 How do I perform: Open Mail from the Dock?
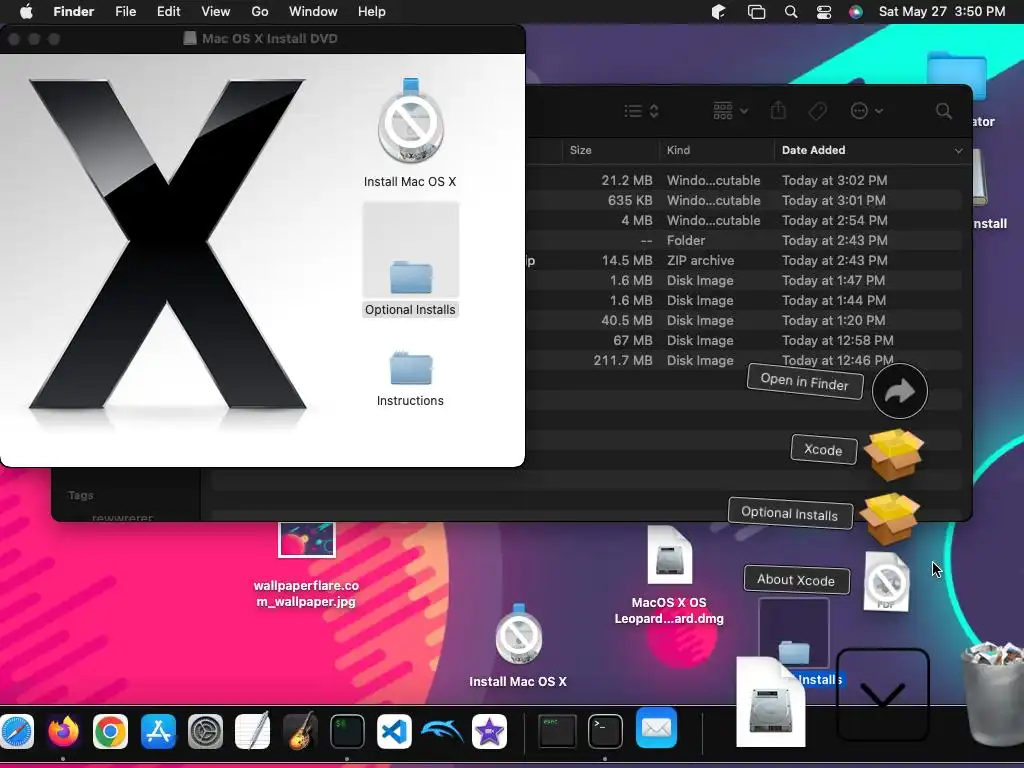pos(656,728)
